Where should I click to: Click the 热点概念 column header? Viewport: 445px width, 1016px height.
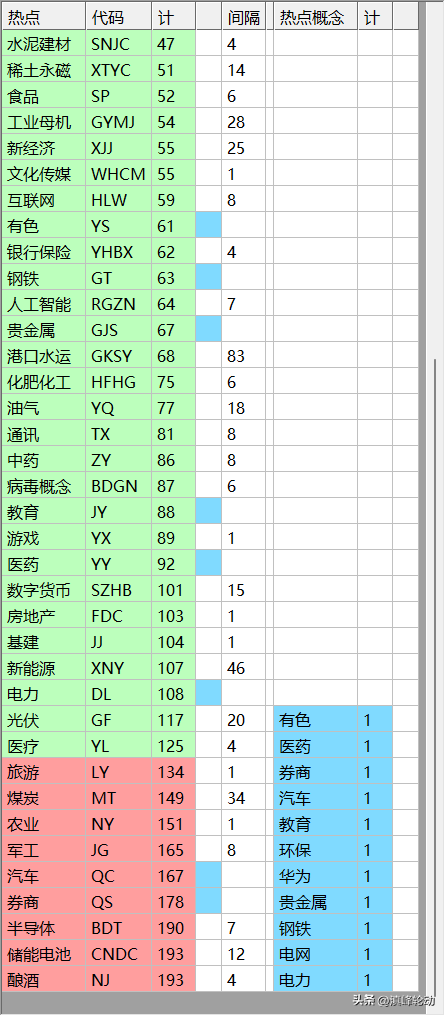click(316, 16)
